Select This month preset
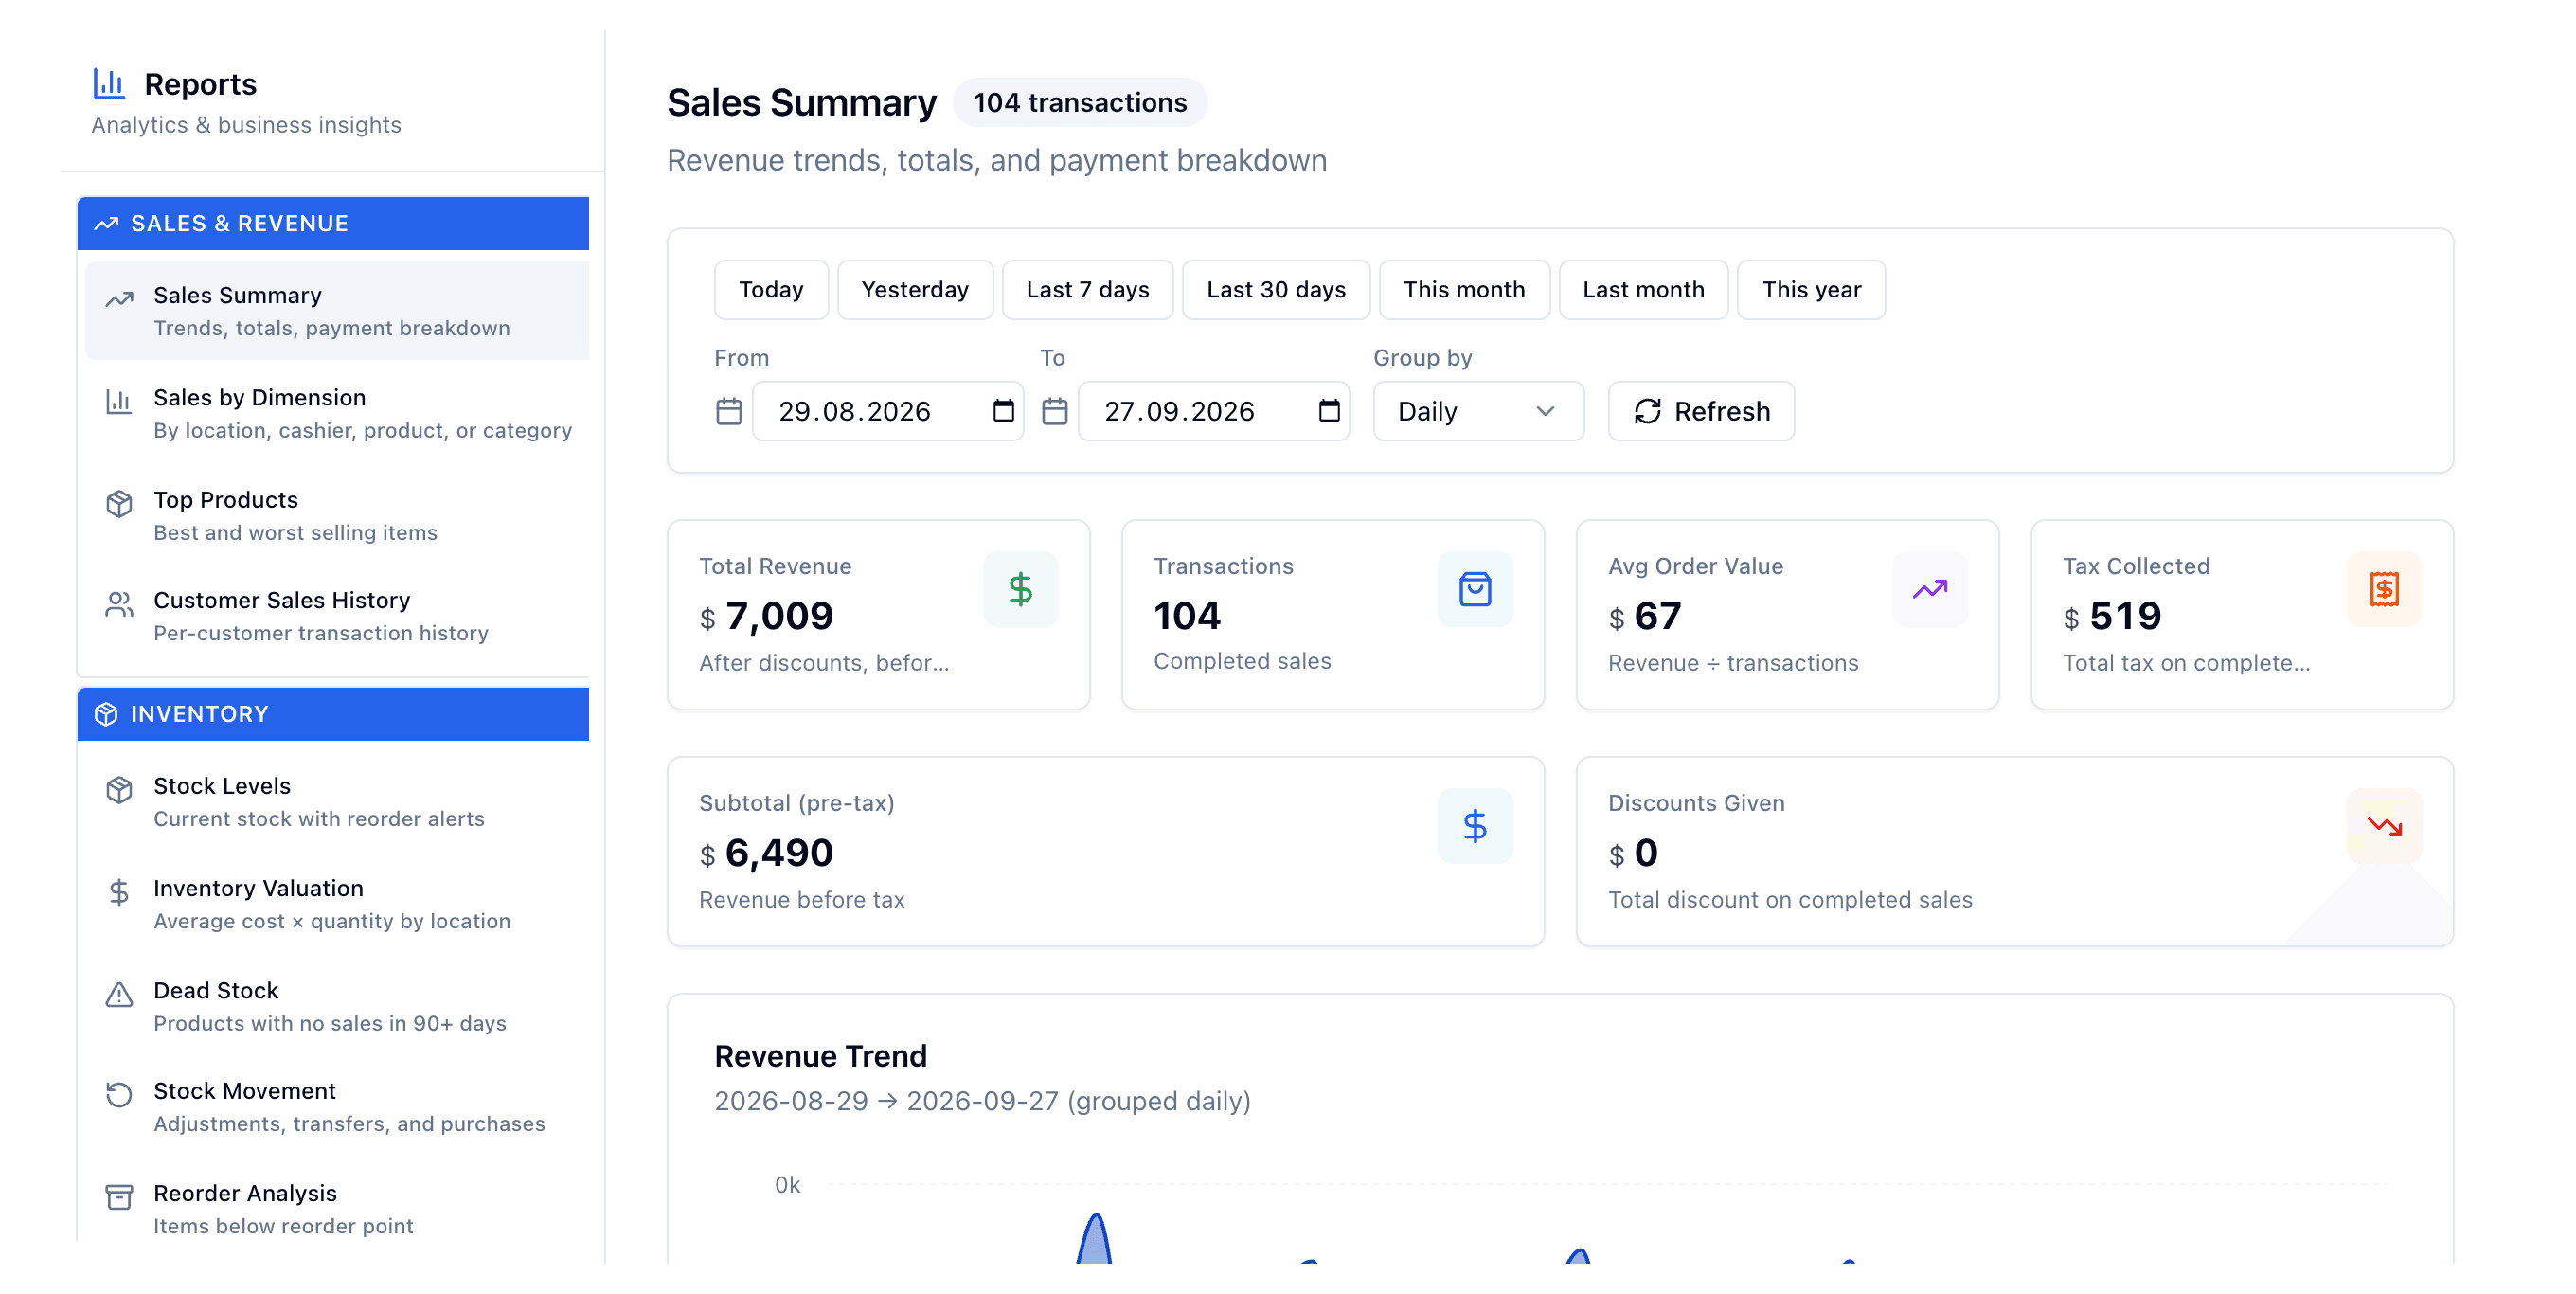 click(x=1464, y=290)
